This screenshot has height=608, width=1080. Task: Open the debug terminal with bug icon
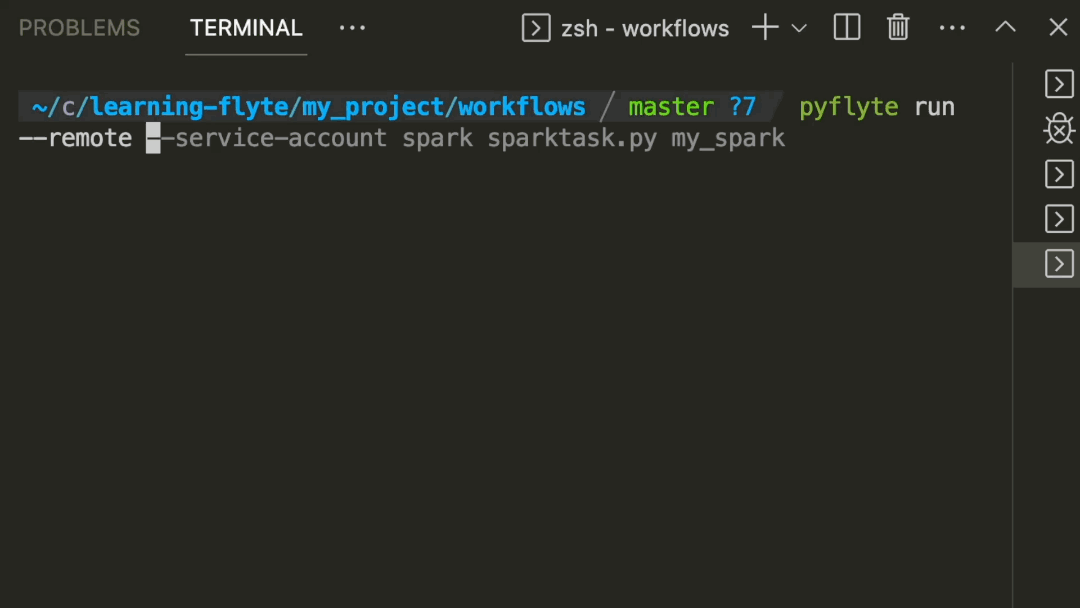(x=1058, y=129)
